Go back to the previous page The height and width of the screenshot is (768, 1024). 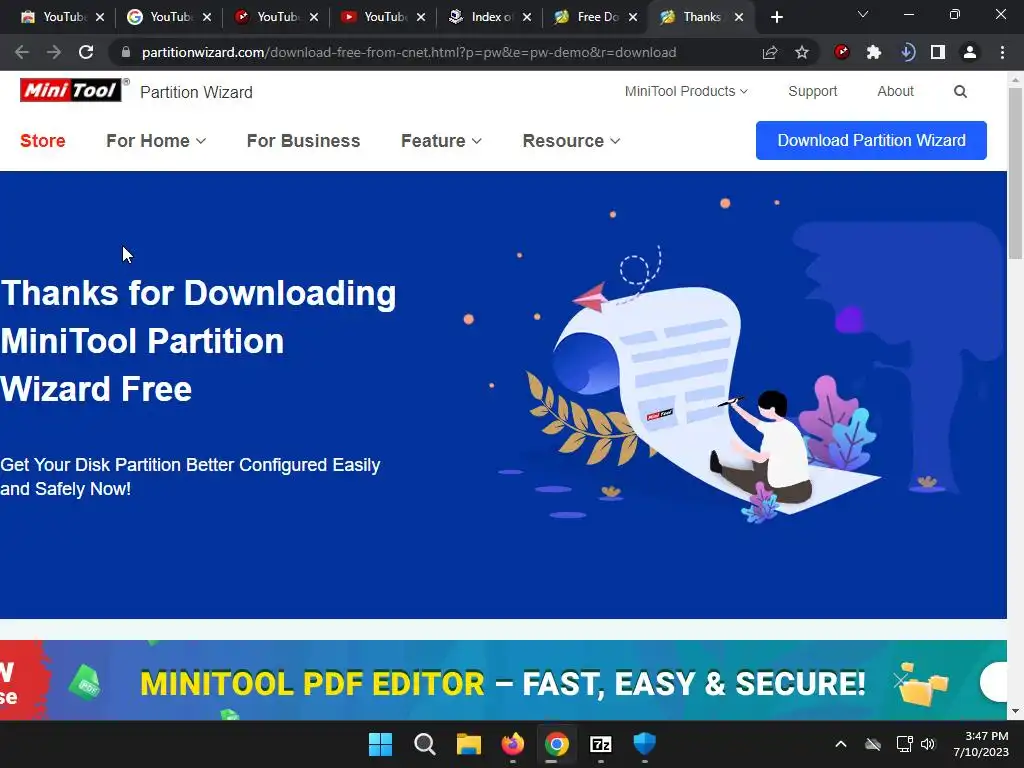point(22,52)
